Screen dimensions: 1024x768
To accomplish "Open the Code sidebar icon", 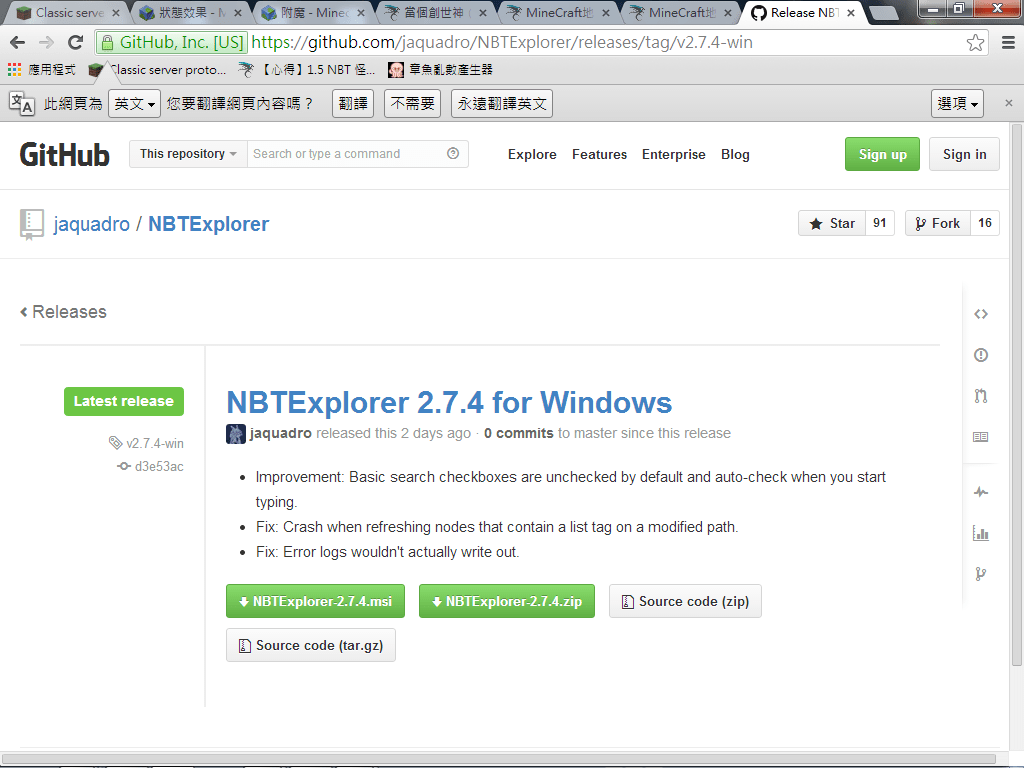I will click(x=980, y=314).
